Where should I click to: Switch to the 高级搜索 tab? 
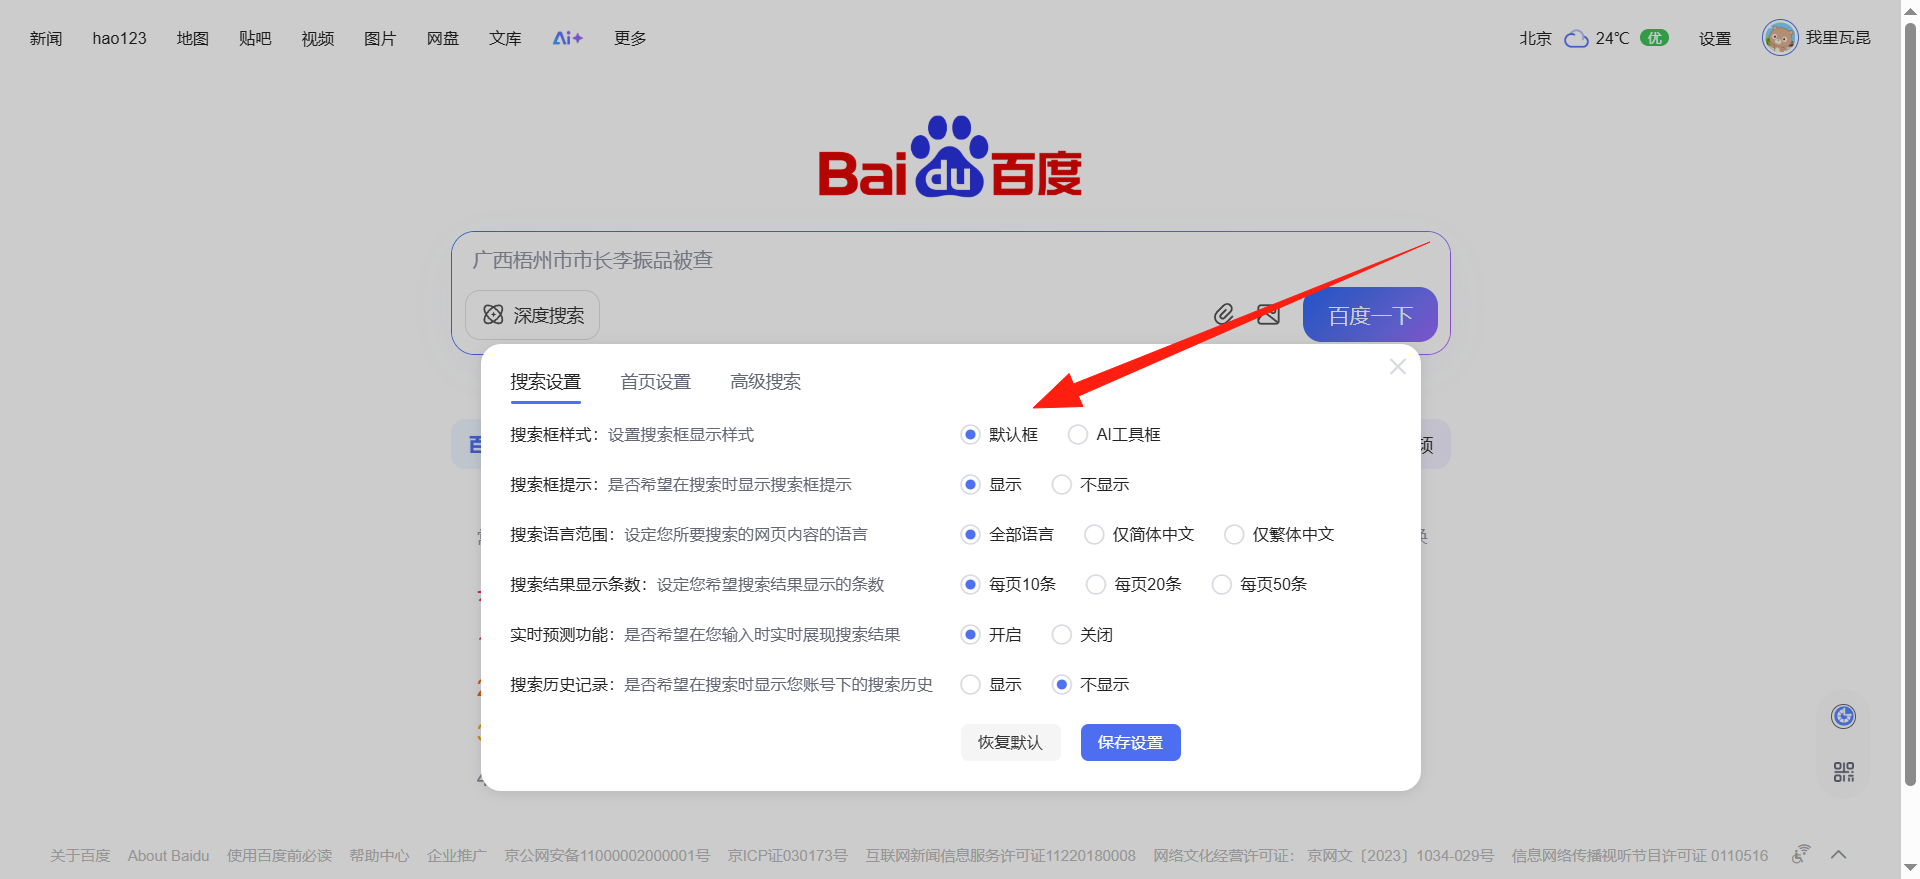[x=765, y=382]
